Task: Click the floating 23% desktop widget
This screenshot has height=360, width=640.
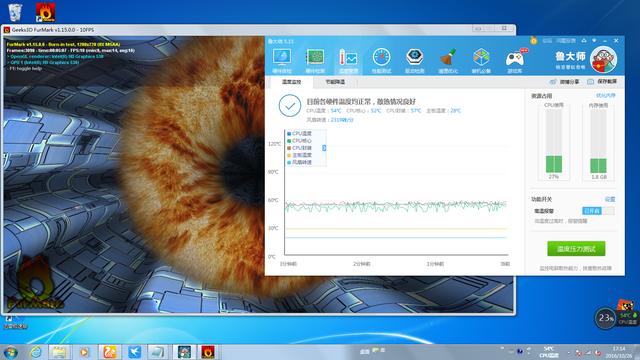Action: 606,318
